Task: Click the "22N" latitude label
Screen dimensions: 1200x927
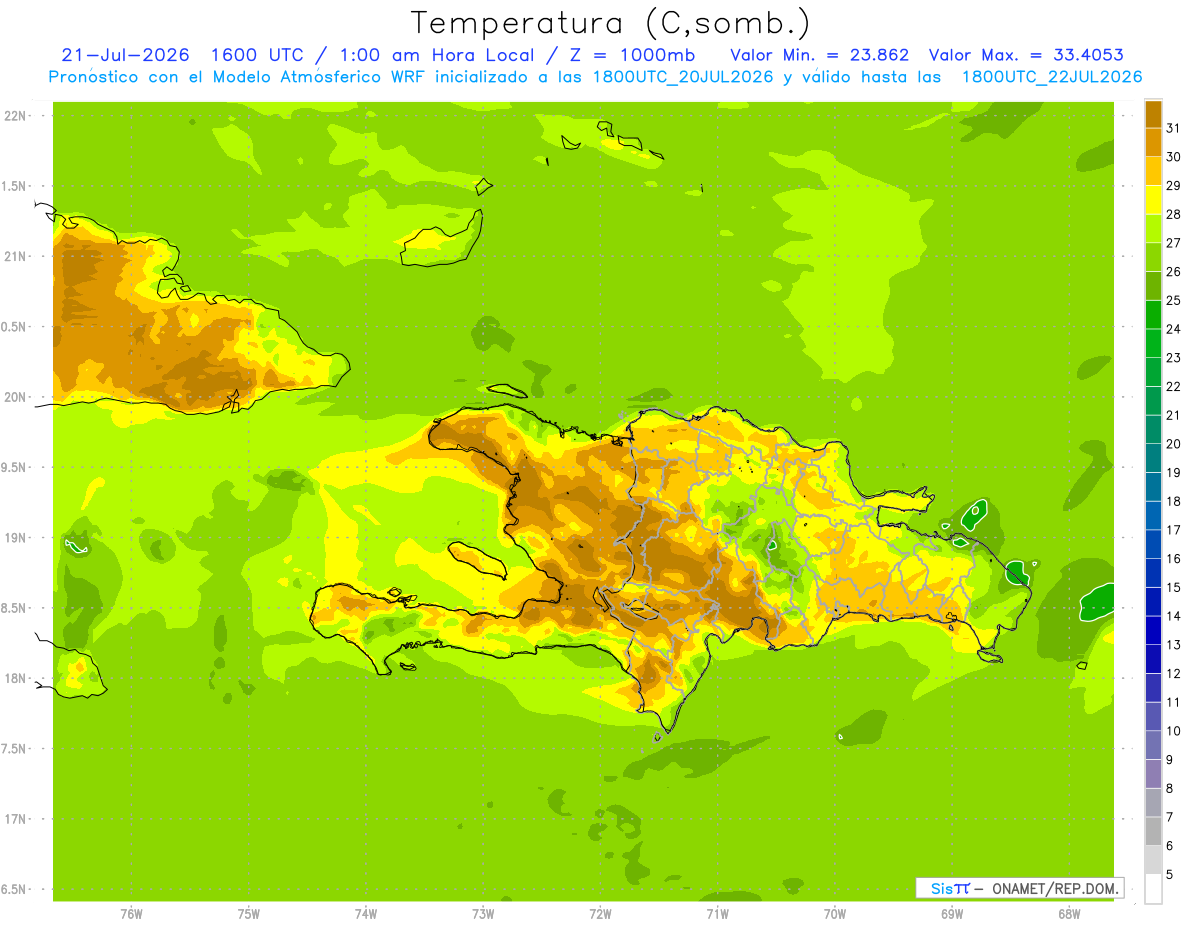Action: tap(15, 115)
